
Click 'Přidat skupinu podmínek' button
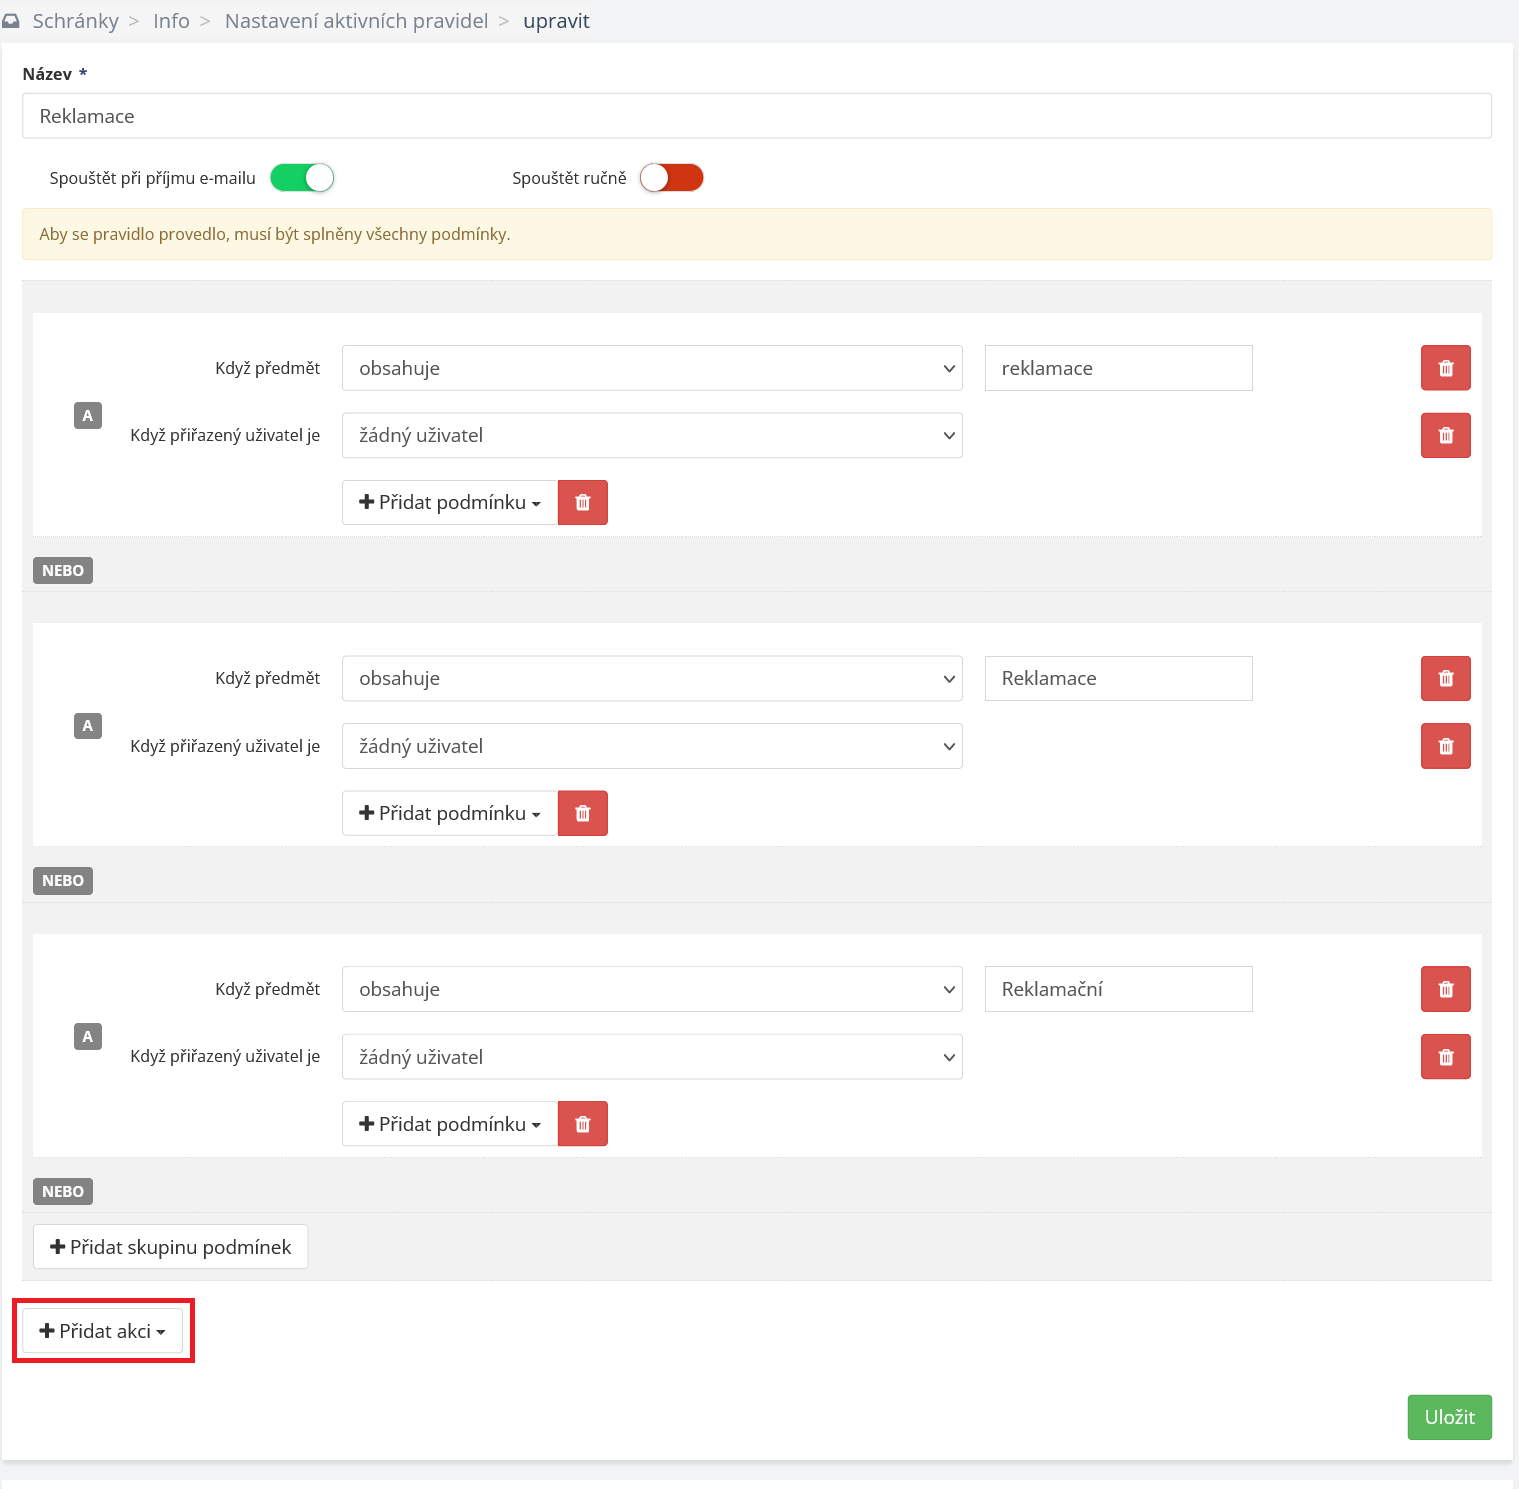170,1247
